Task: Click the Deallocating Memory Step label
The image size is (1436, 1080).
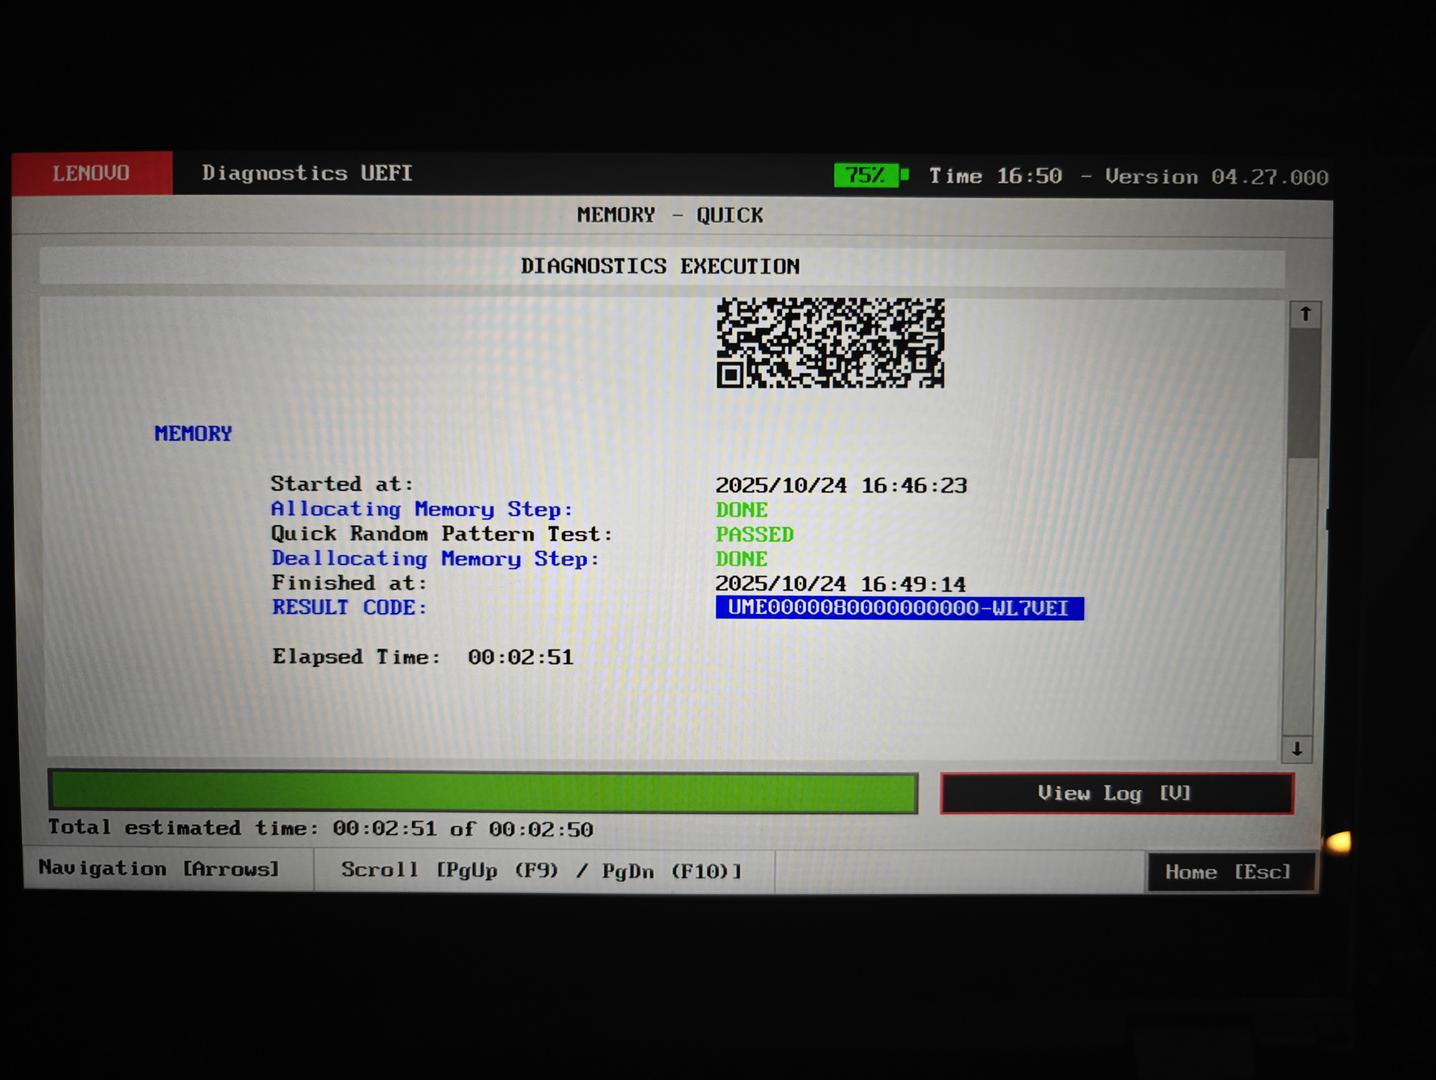Action: [435, 558]
